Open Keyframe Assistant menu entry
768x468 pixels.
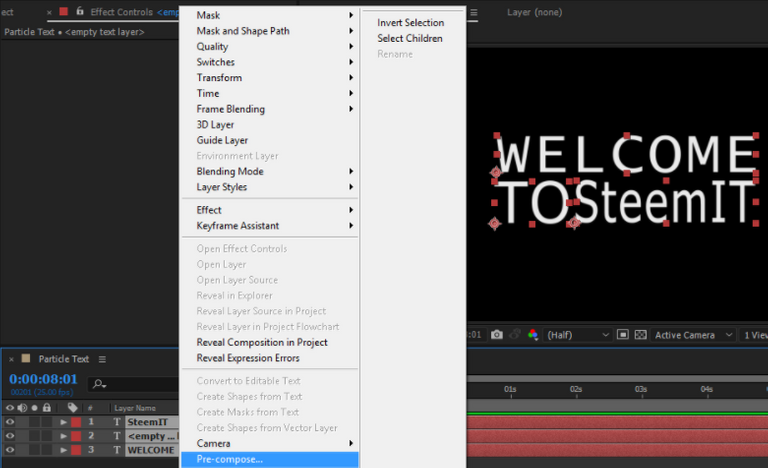(270, 226)
